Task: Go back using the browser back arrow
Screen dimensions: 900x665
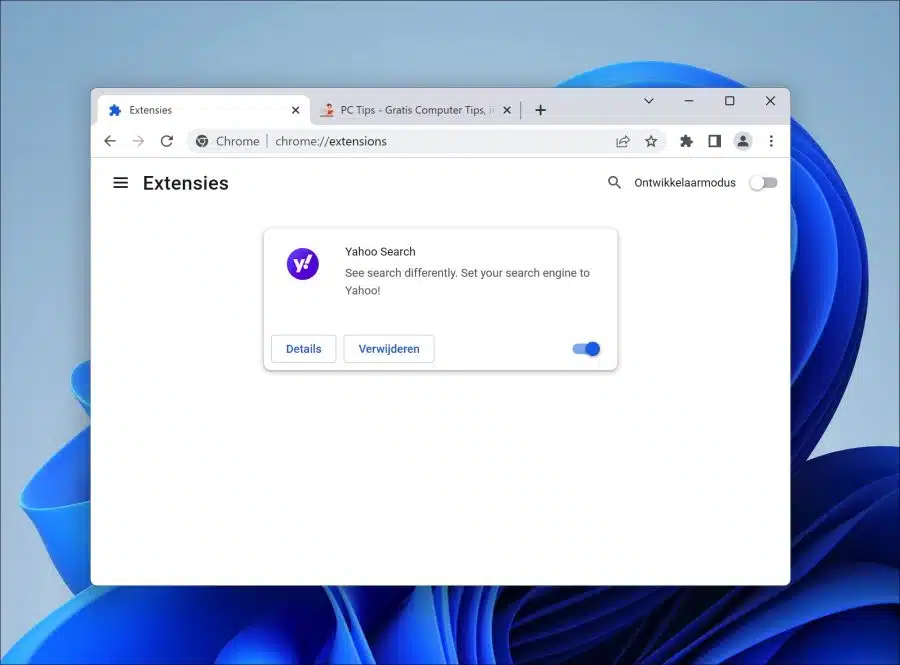Action: pos(110,141)
